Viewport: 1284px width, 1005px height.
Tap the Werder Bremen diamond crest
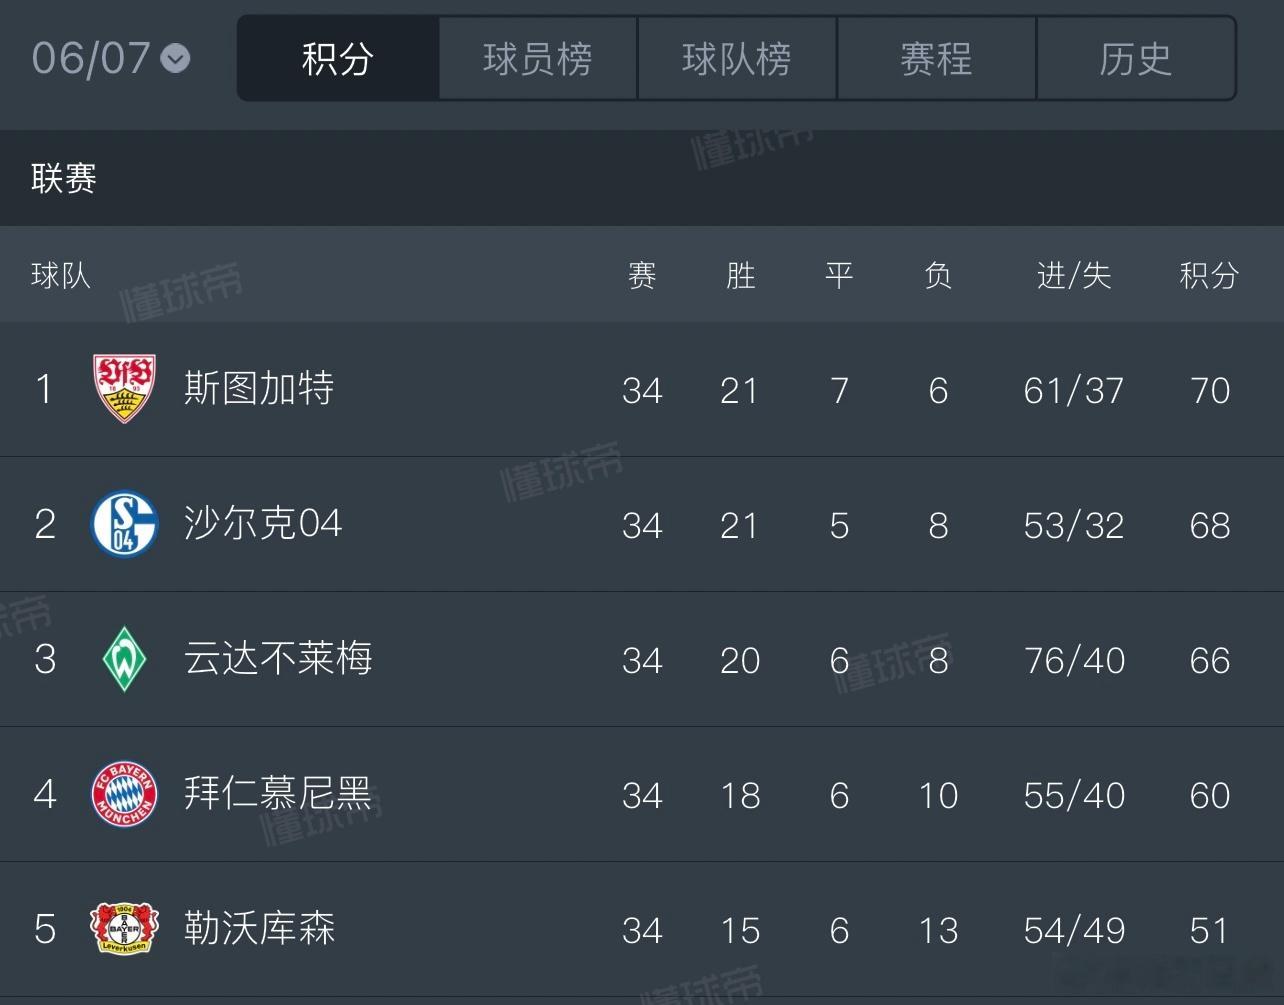click(125, 659)
